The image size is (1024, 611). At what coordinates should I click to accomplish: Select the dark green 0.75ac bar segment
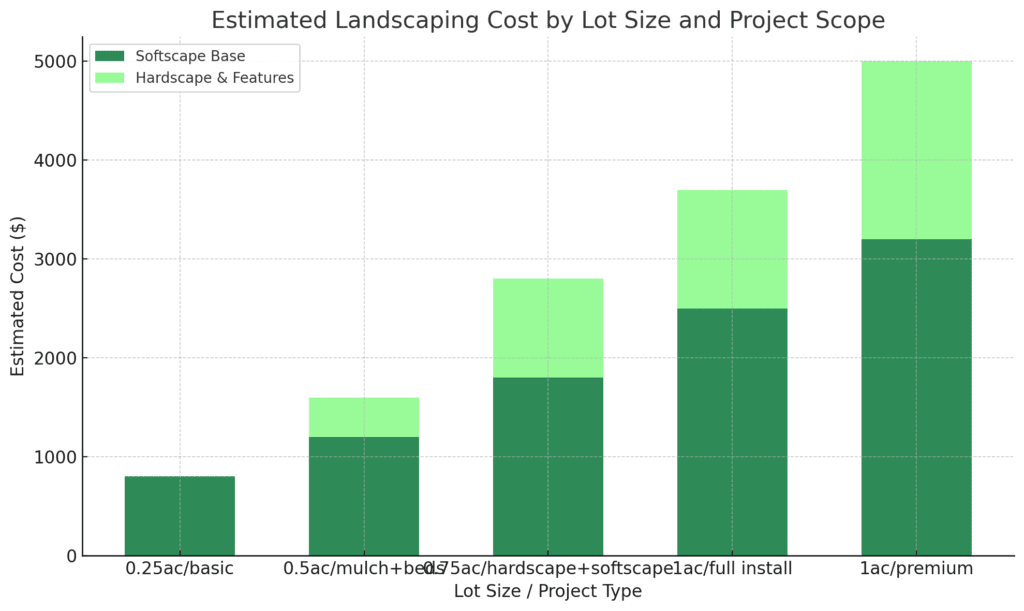click(548, 466)
